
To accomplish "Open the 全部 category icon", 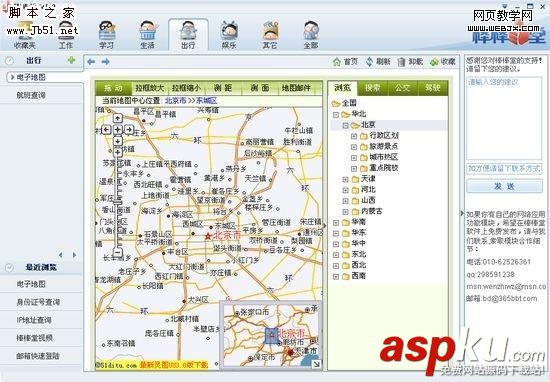I will point(311,35).
